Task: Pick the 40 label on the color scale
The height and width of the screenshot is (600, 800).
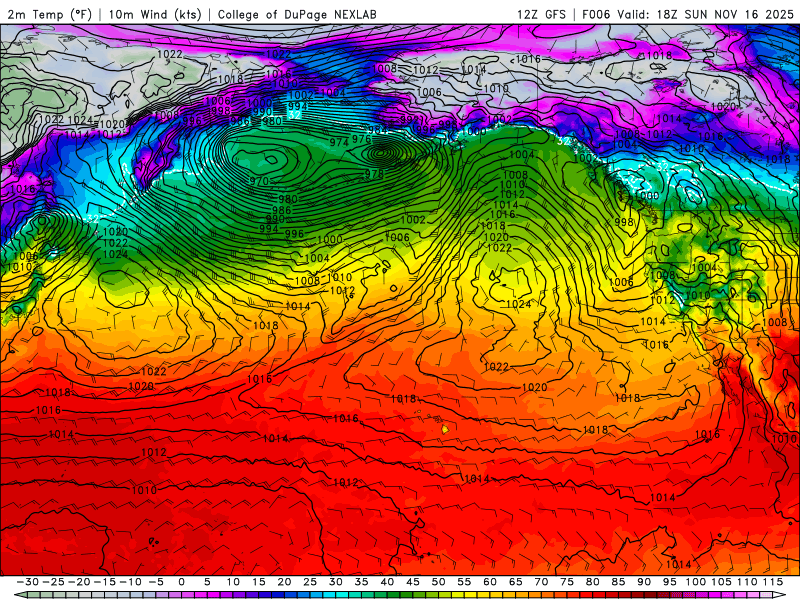Action: [x=387, y=582]
